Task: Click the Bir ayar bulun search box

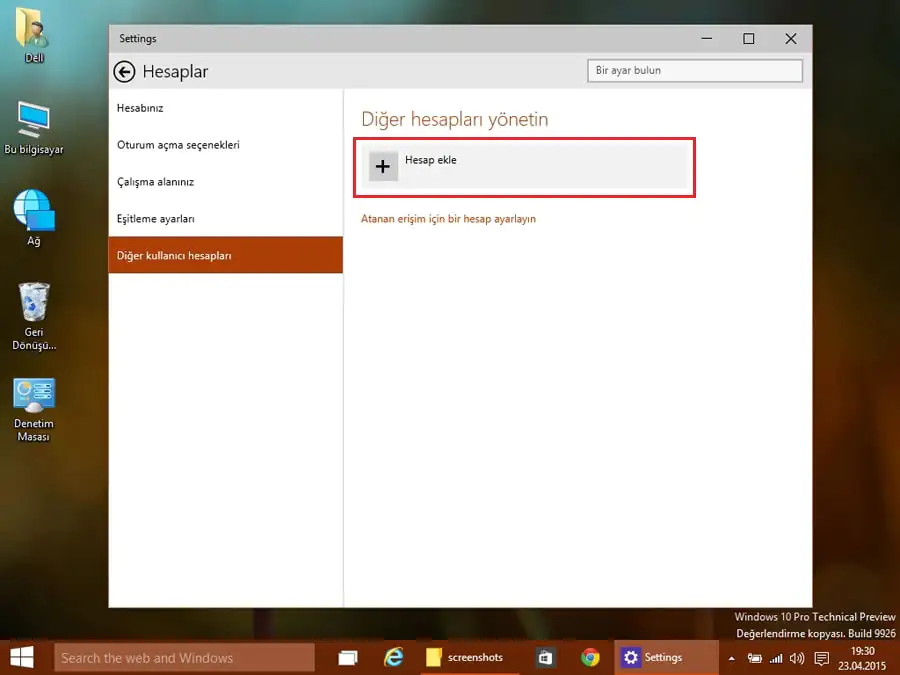Action: [694, 70]
